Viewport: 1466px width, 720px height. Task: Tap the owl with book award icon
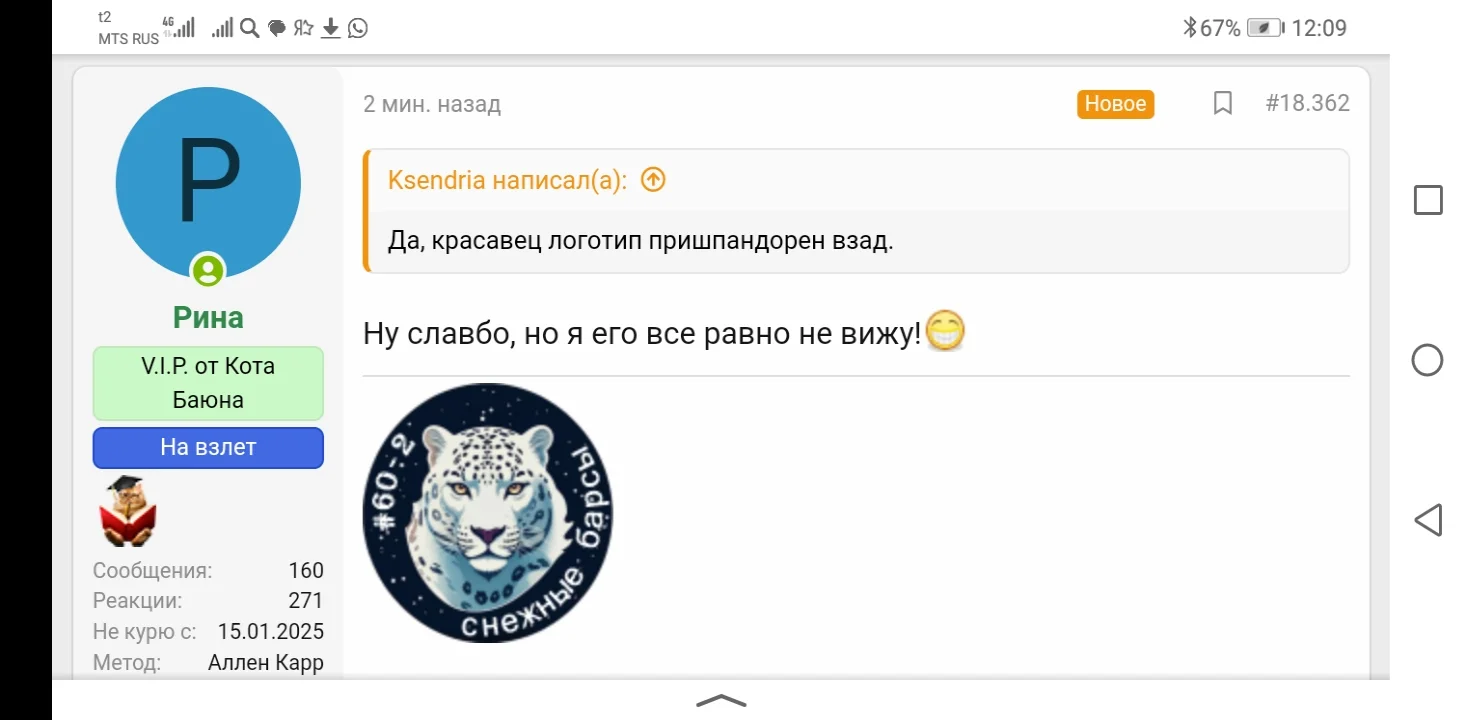(127, 511)
